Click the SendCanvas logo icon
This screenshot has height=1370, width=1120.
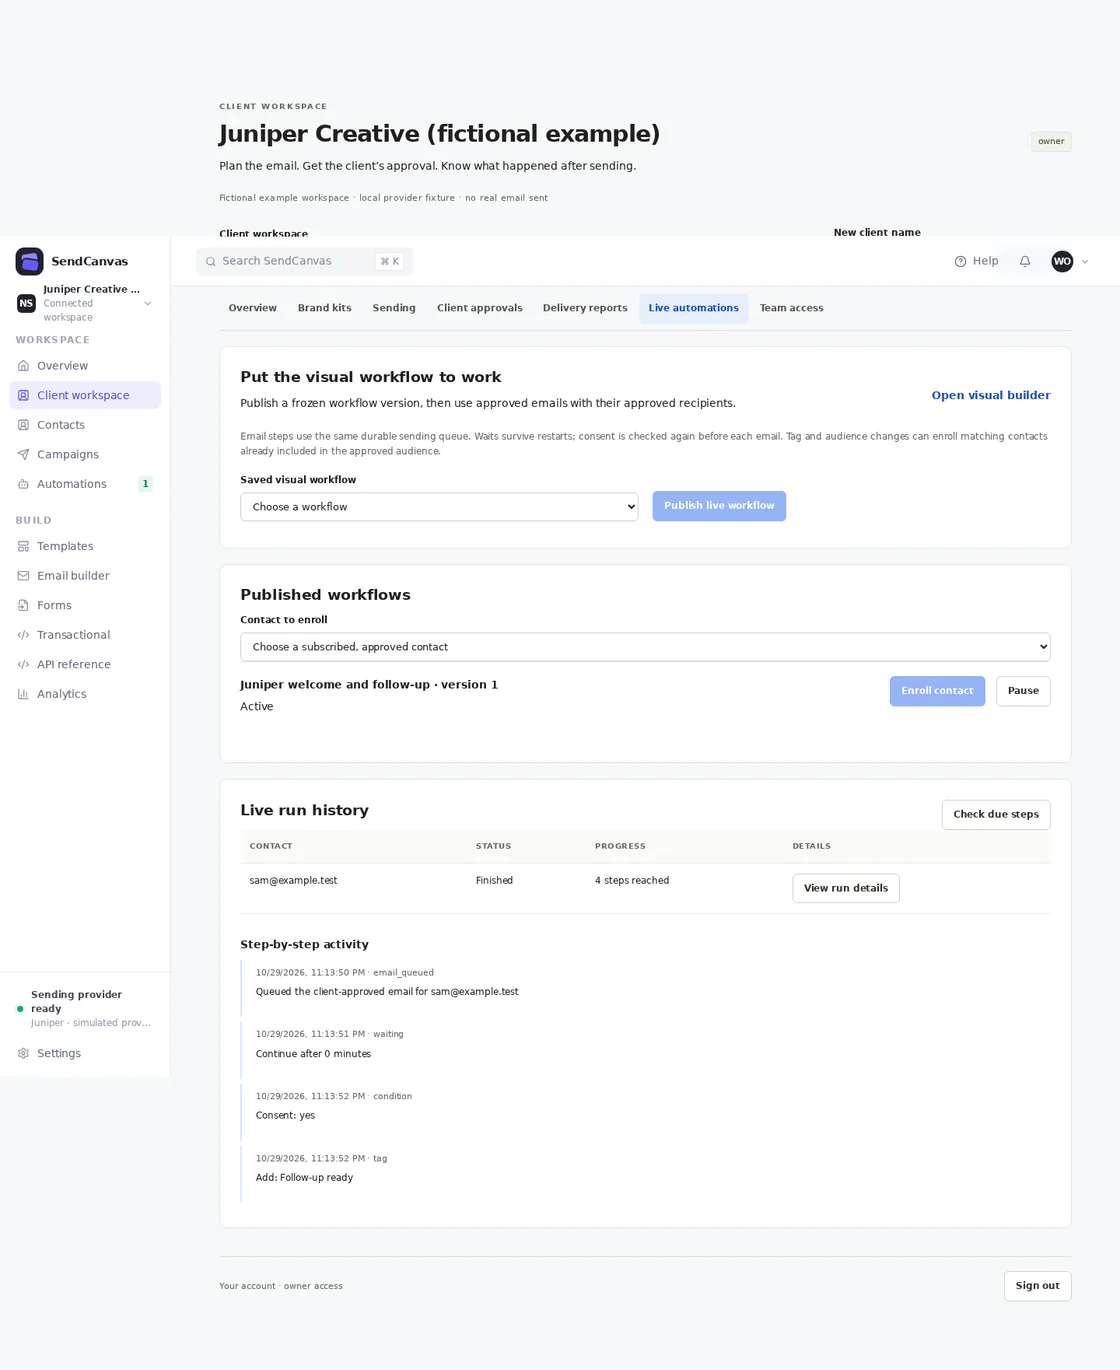(29, 261)
